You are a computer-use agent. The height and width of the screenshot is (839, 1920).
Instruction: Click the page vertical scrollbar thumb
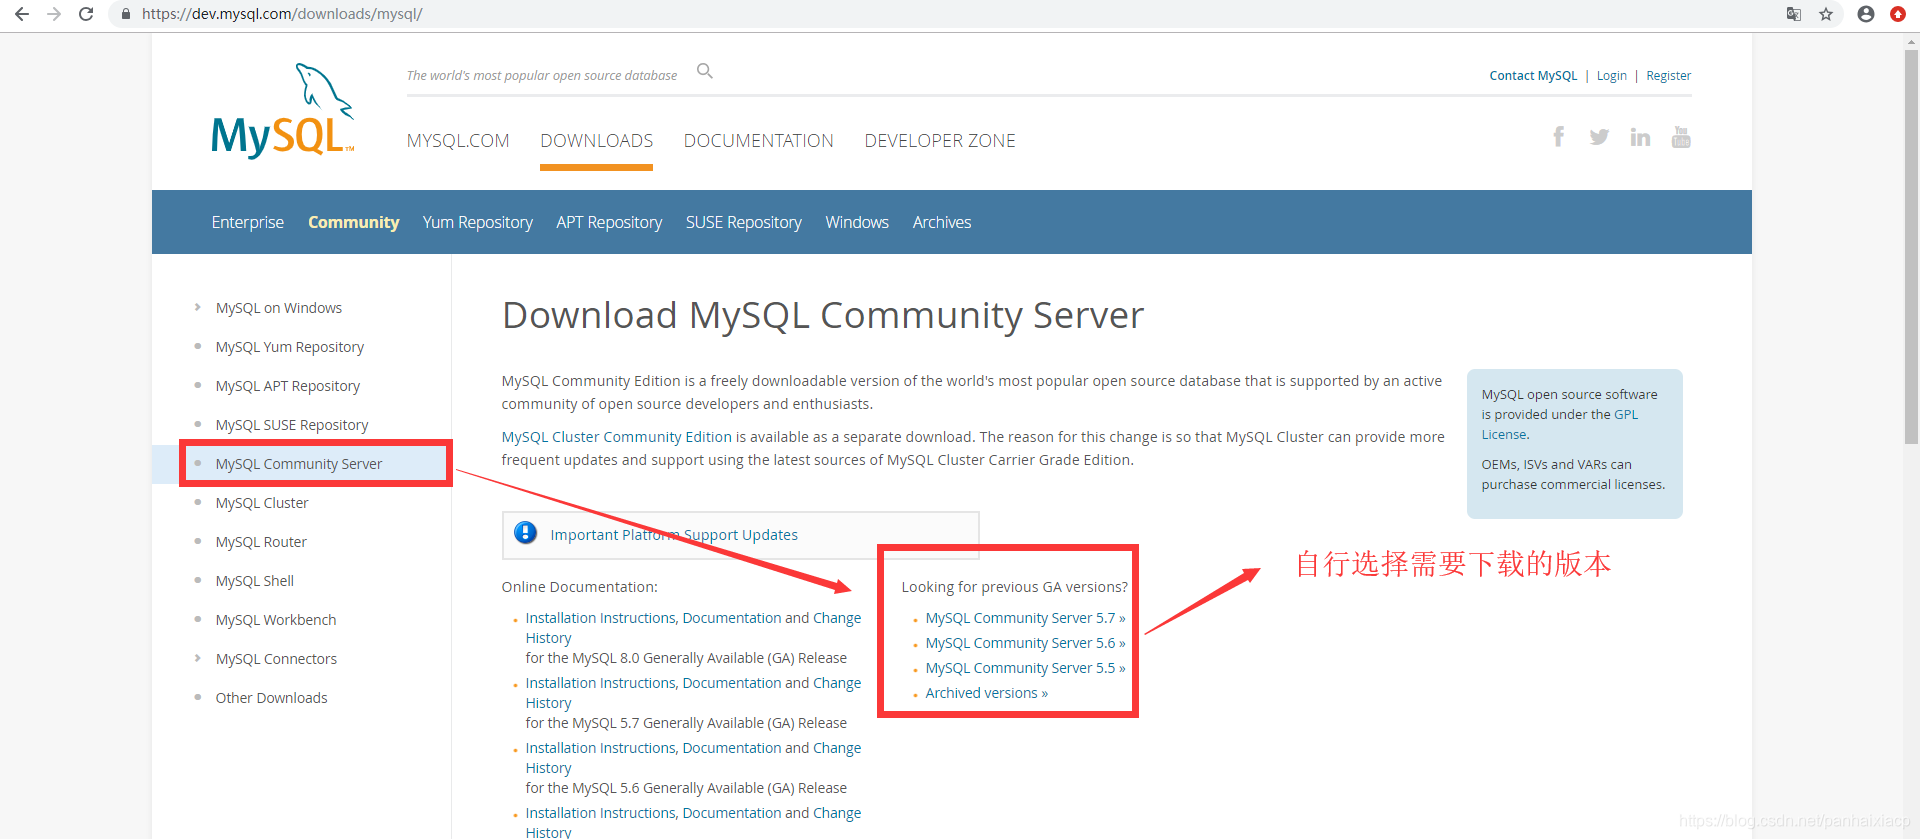(x=1911, y=246)
